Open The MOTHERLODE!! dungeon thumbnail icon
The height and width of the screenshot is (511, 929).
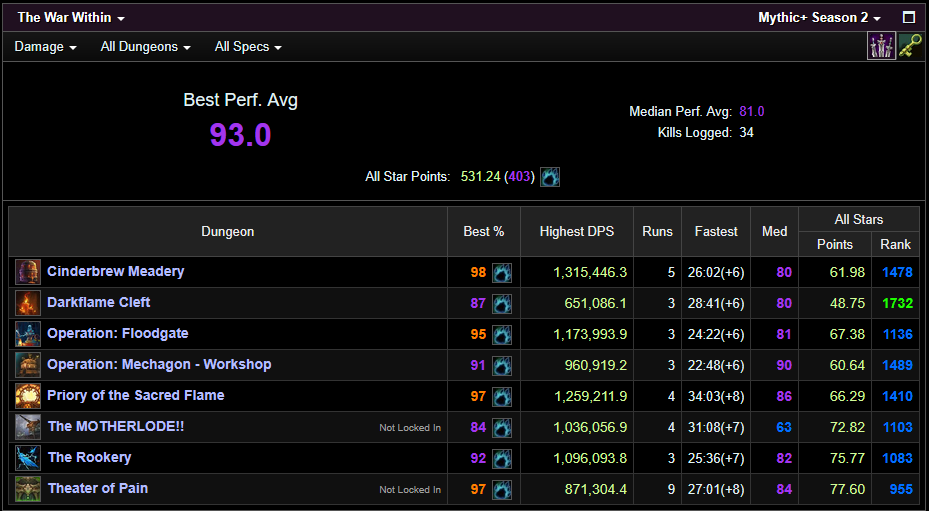click(28, 427)
